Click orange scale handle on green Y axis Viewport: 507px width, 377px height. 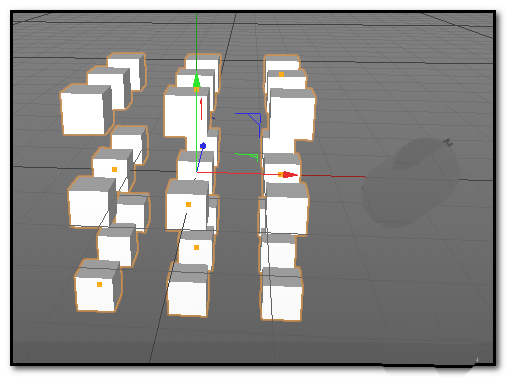click(x=196, y=89)
